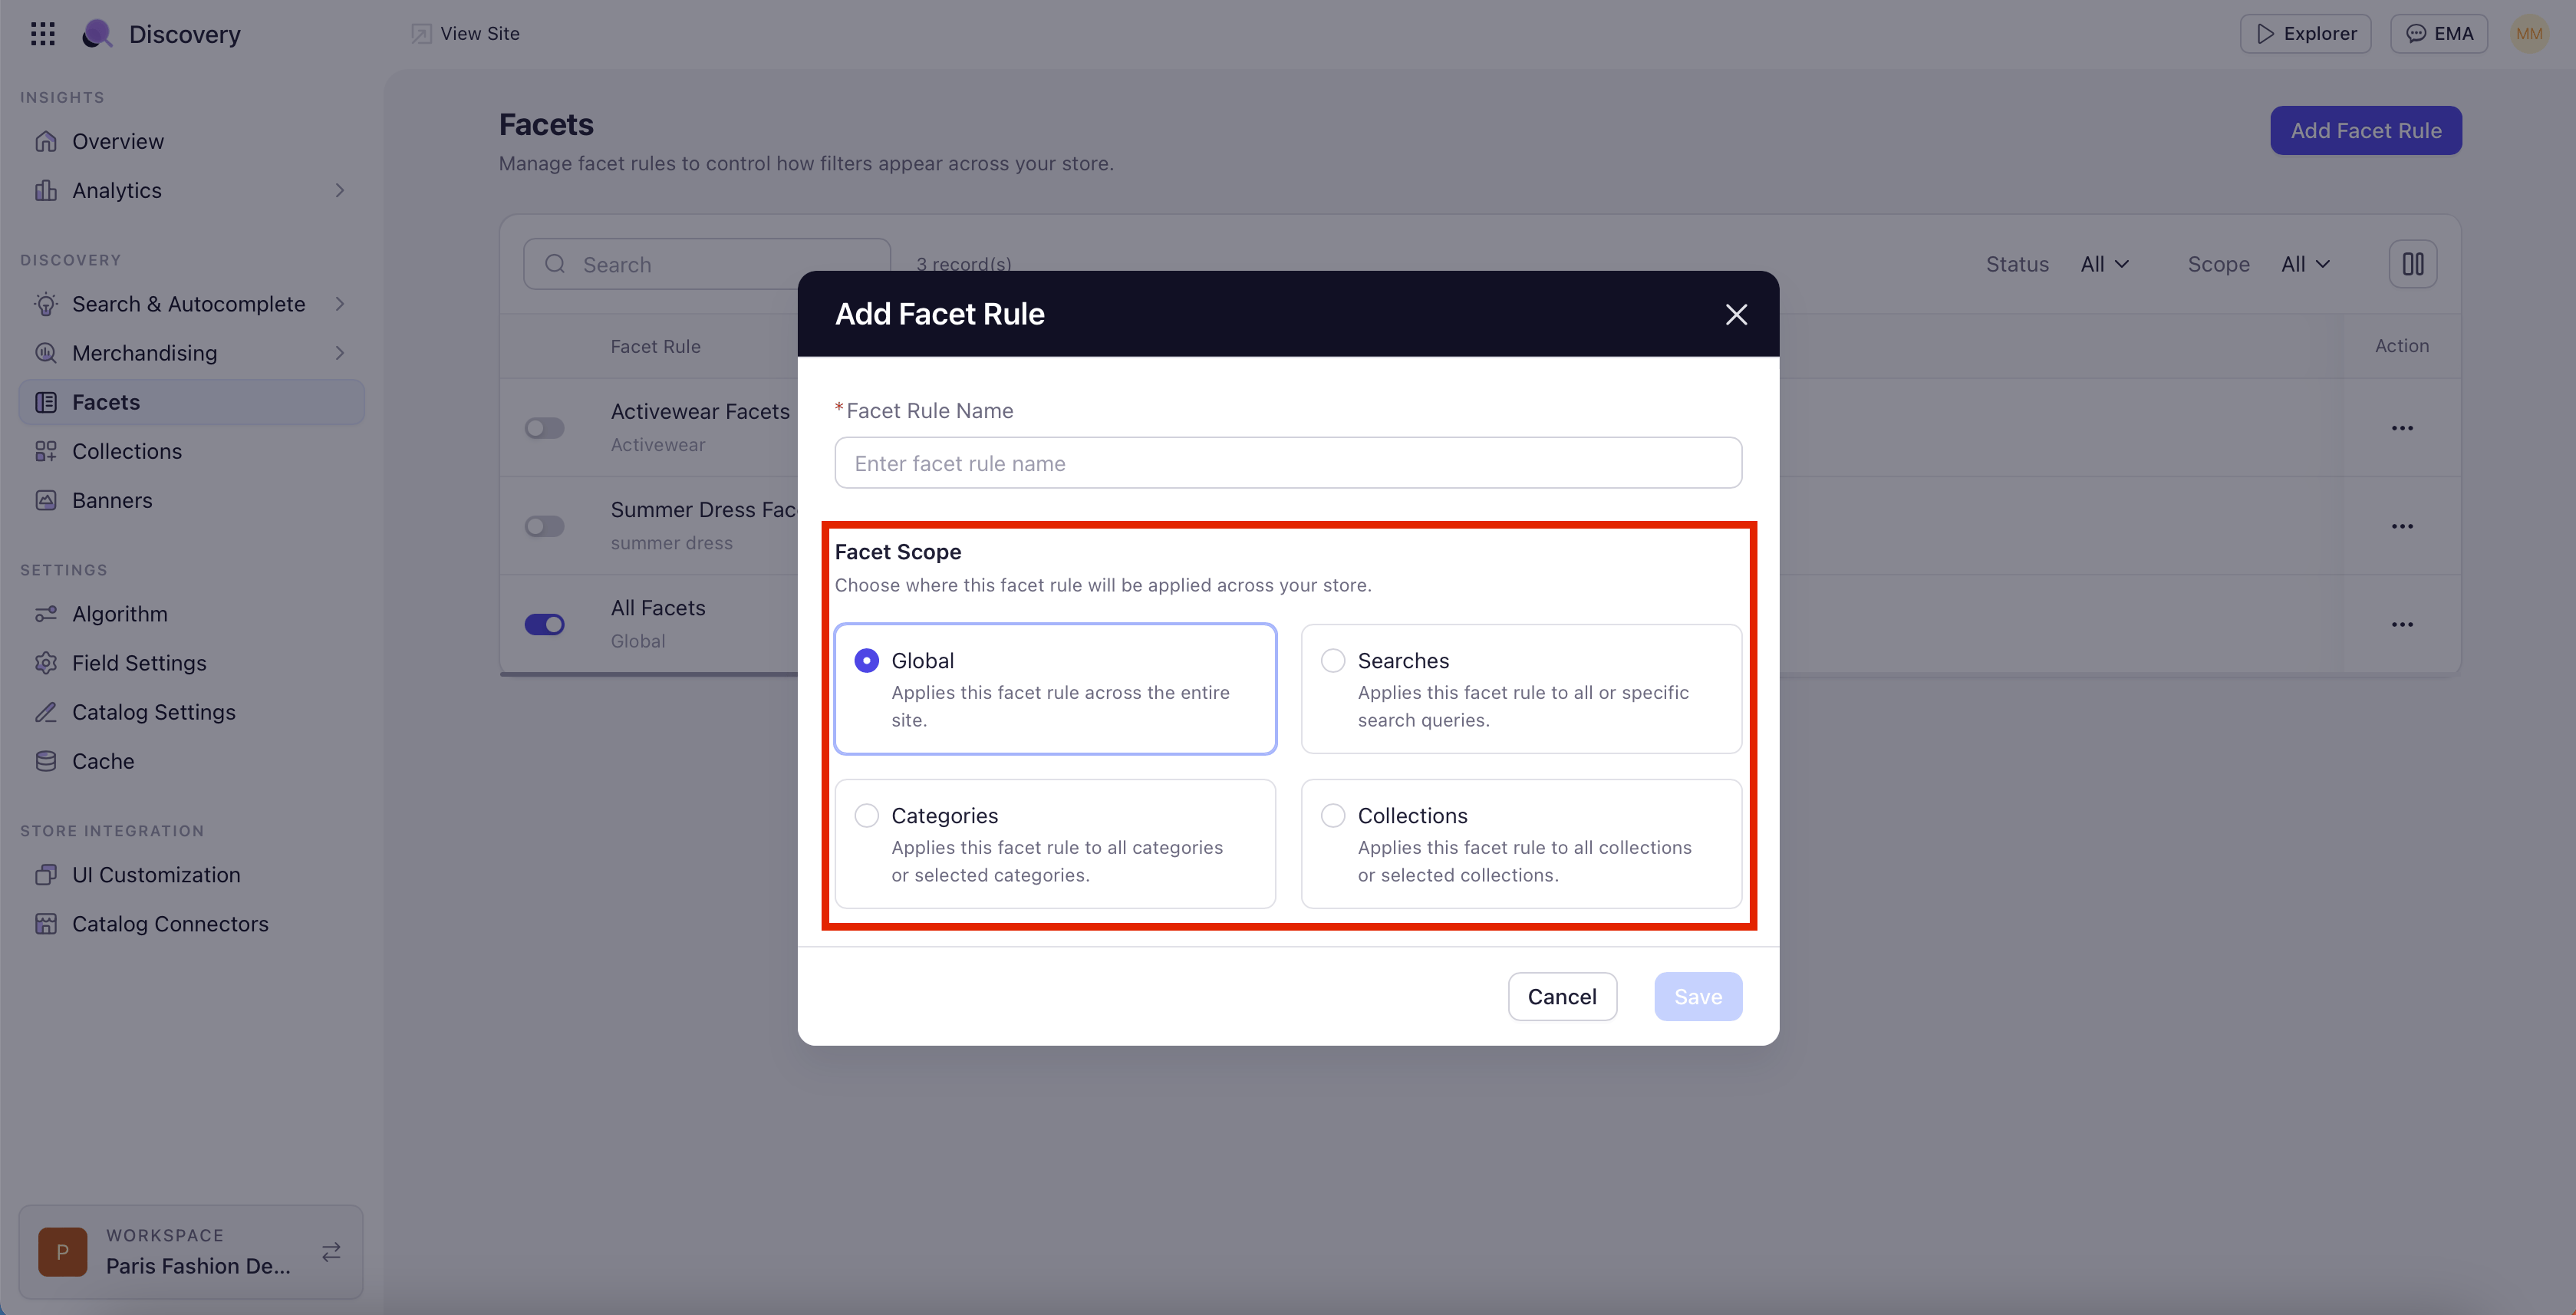The height and width of the screenshot is (1315, 2576).
Task: Click the facets Search field
Action: pyautogui.click(x=706, y=264)
